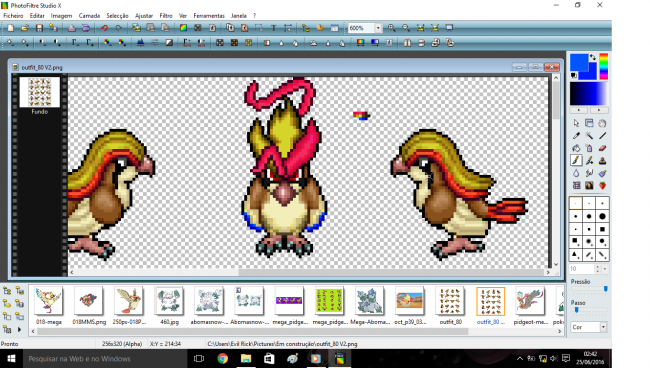Select the Fundo layer thumbnail
This screenshot has width=650, height=368.
coord(40,92)
